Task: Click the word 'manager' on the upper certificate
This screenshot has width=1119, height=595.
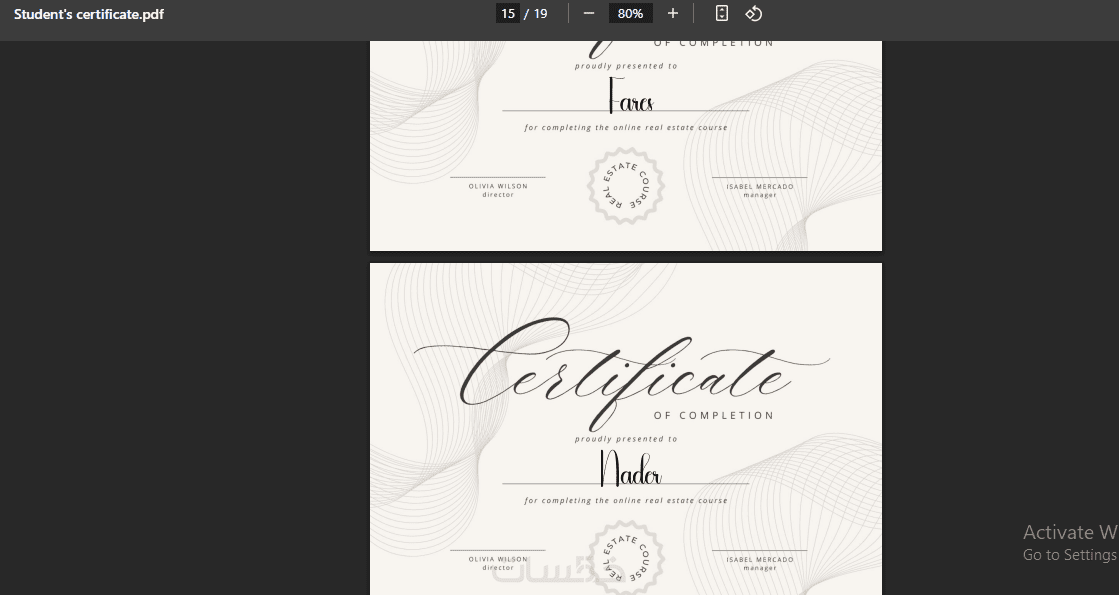Action: pos(760,195)
